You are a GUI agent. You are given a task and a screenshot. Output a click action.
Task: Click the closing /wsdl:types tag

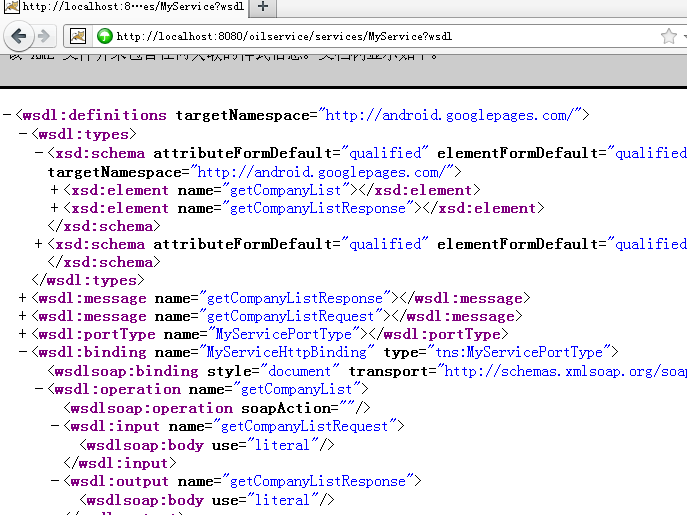pyautogui.click(x=88, y=280)
